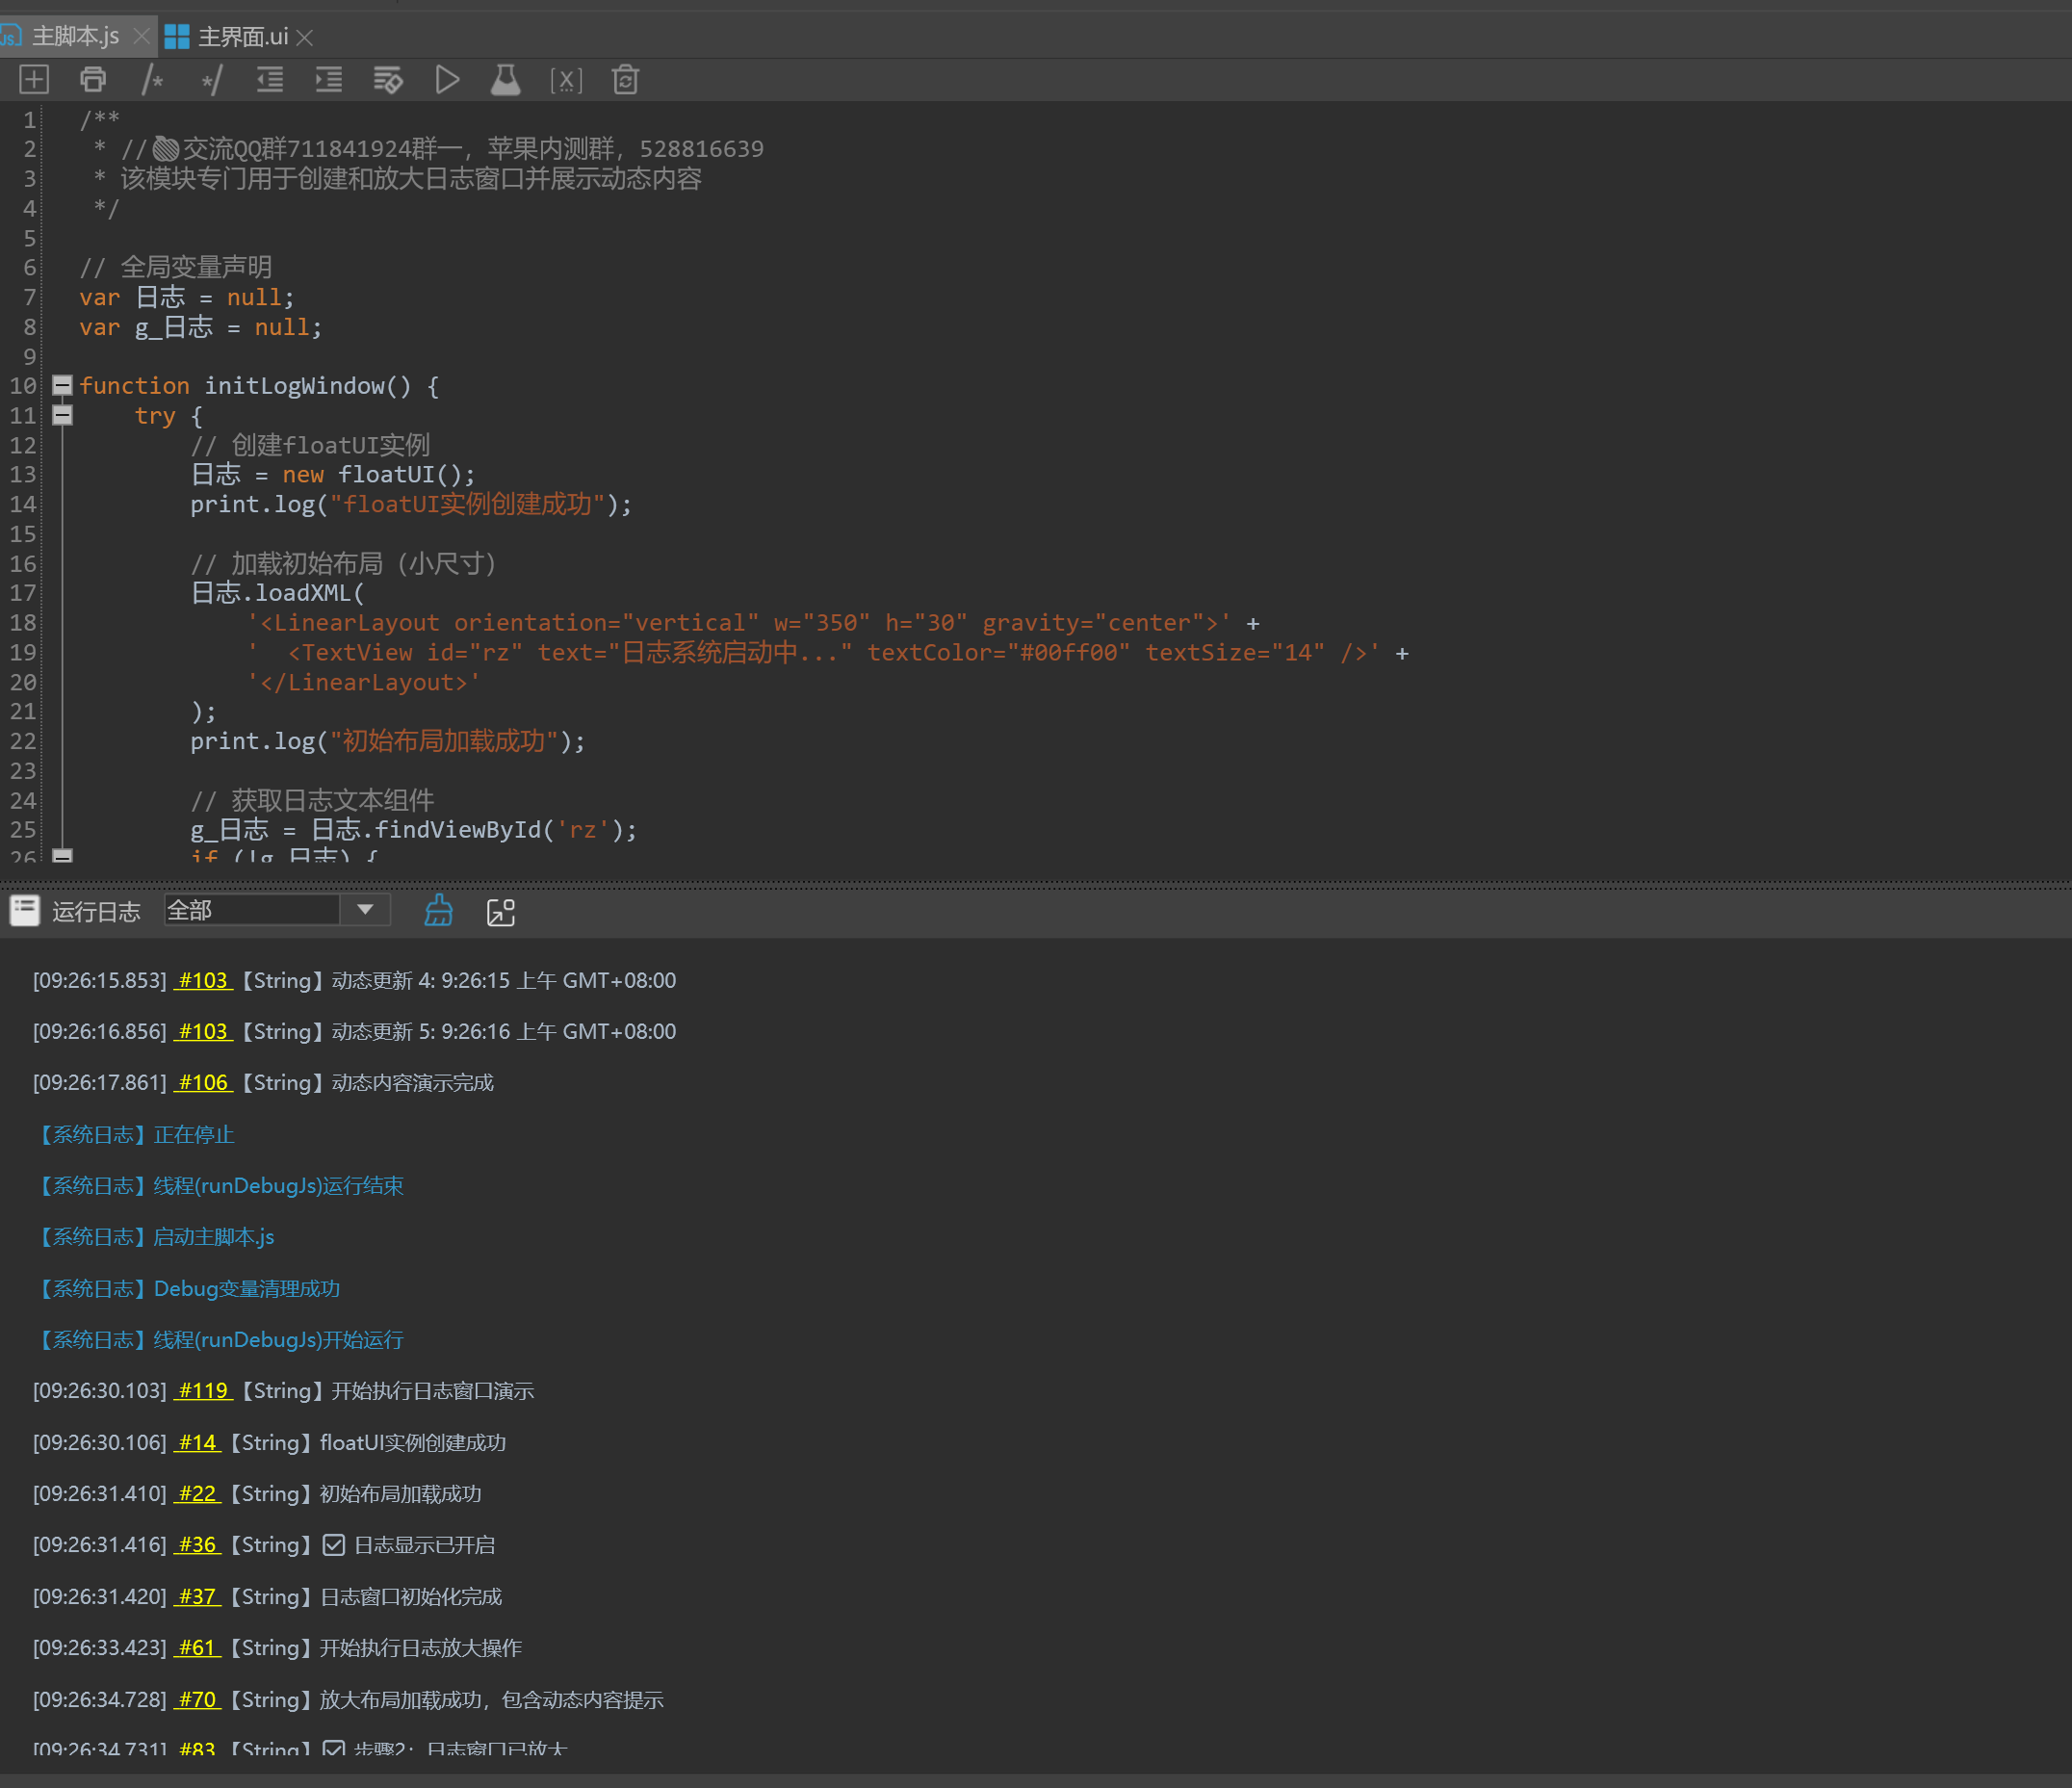Decrease indent with the outdent icon
The height and width of the screenshot is (1788, 2072).
[x=270, y=79]
